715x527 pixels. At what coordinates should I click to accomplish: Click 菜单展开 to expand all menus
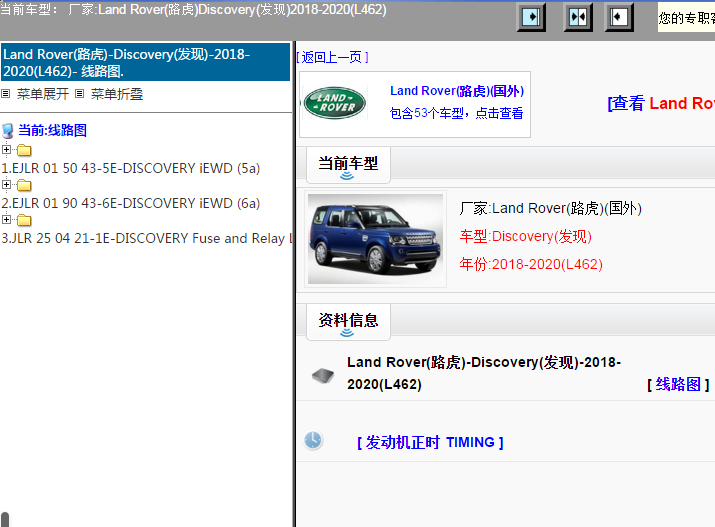point(43,94)
